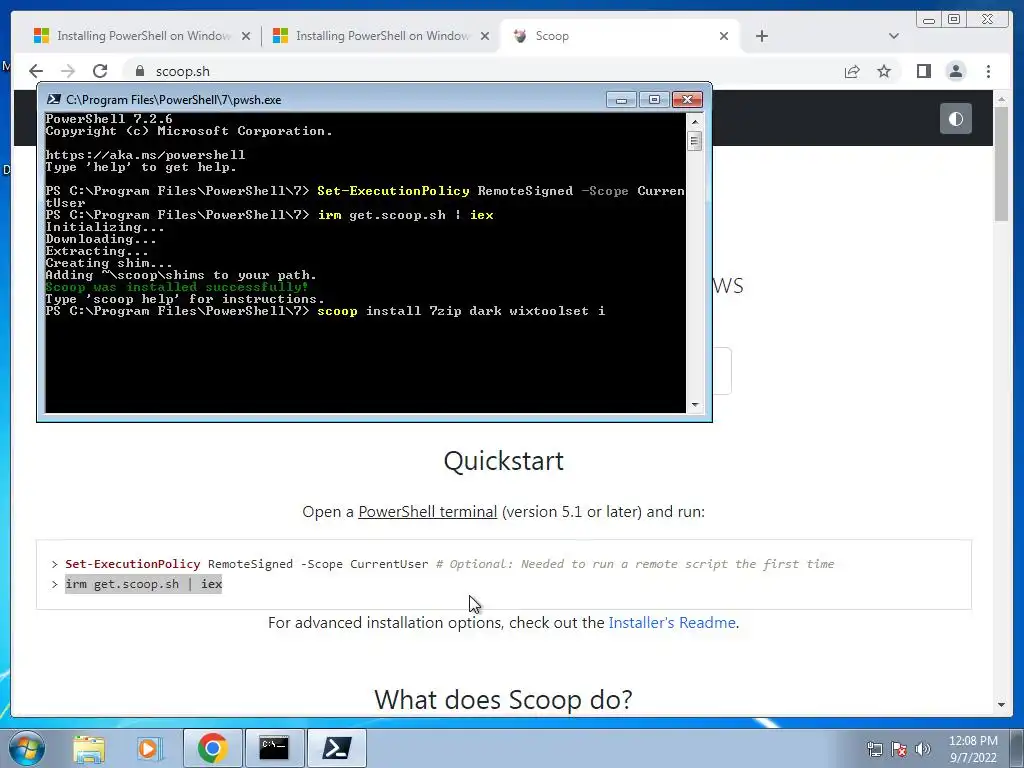The image size is (1024, 768).
Task: Click inside the scoop install command line
Action: [x=325, y=312]
